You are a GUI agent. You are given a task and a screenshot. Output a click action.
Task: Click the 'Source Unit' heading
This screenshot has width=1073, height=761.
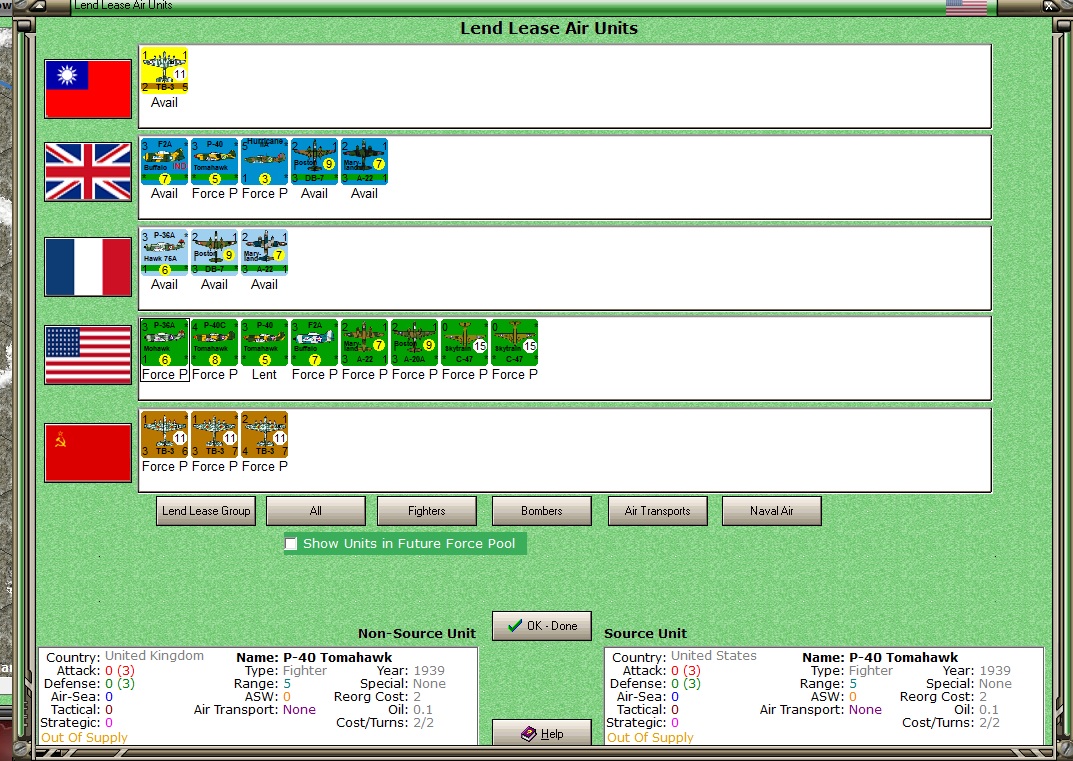pyautogui.click(x=645, y=634)
